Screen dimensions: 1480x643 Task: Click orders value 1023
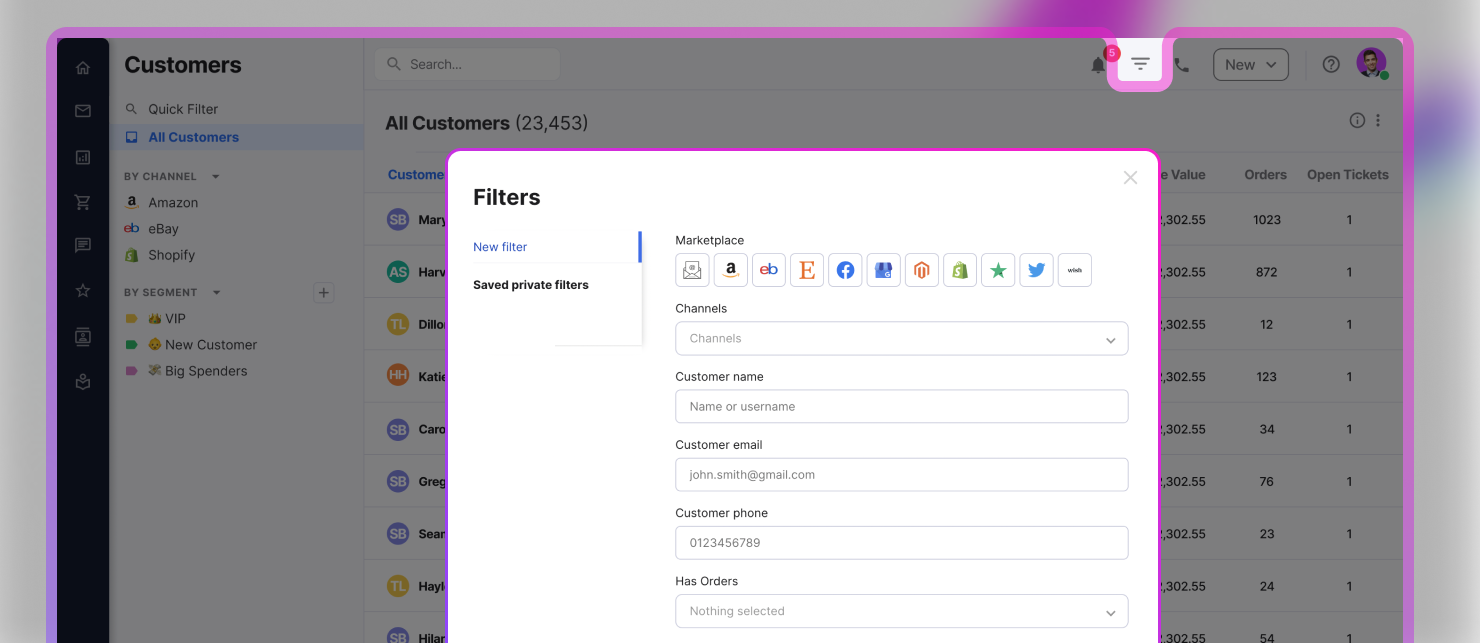pyautogui.click(x=1267, y=220)
